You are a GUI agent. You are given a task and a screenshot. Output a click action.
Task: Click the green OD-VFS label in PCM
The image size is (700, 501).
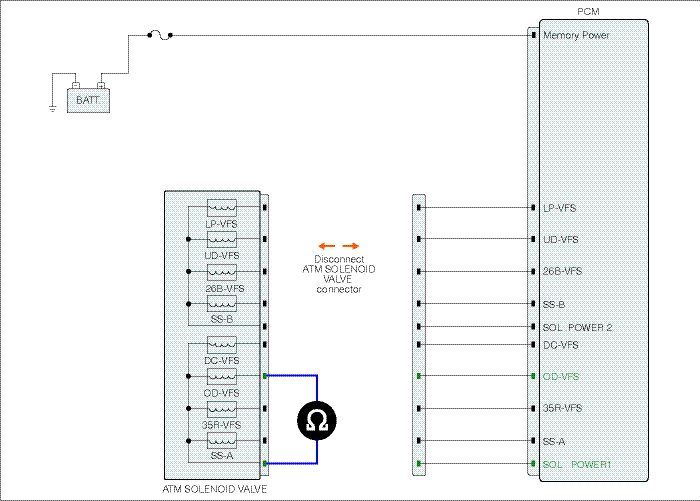click(561, 377)
